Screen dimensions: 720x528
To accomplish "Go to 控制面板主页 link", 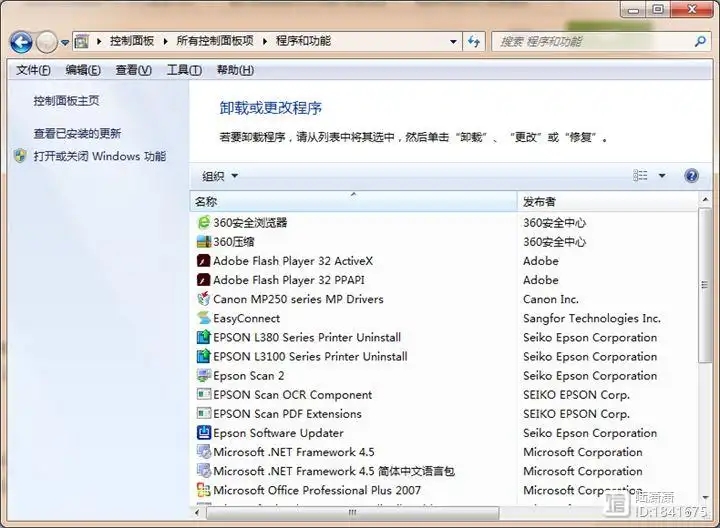I will pyautogui.click(x=66, y=101).
